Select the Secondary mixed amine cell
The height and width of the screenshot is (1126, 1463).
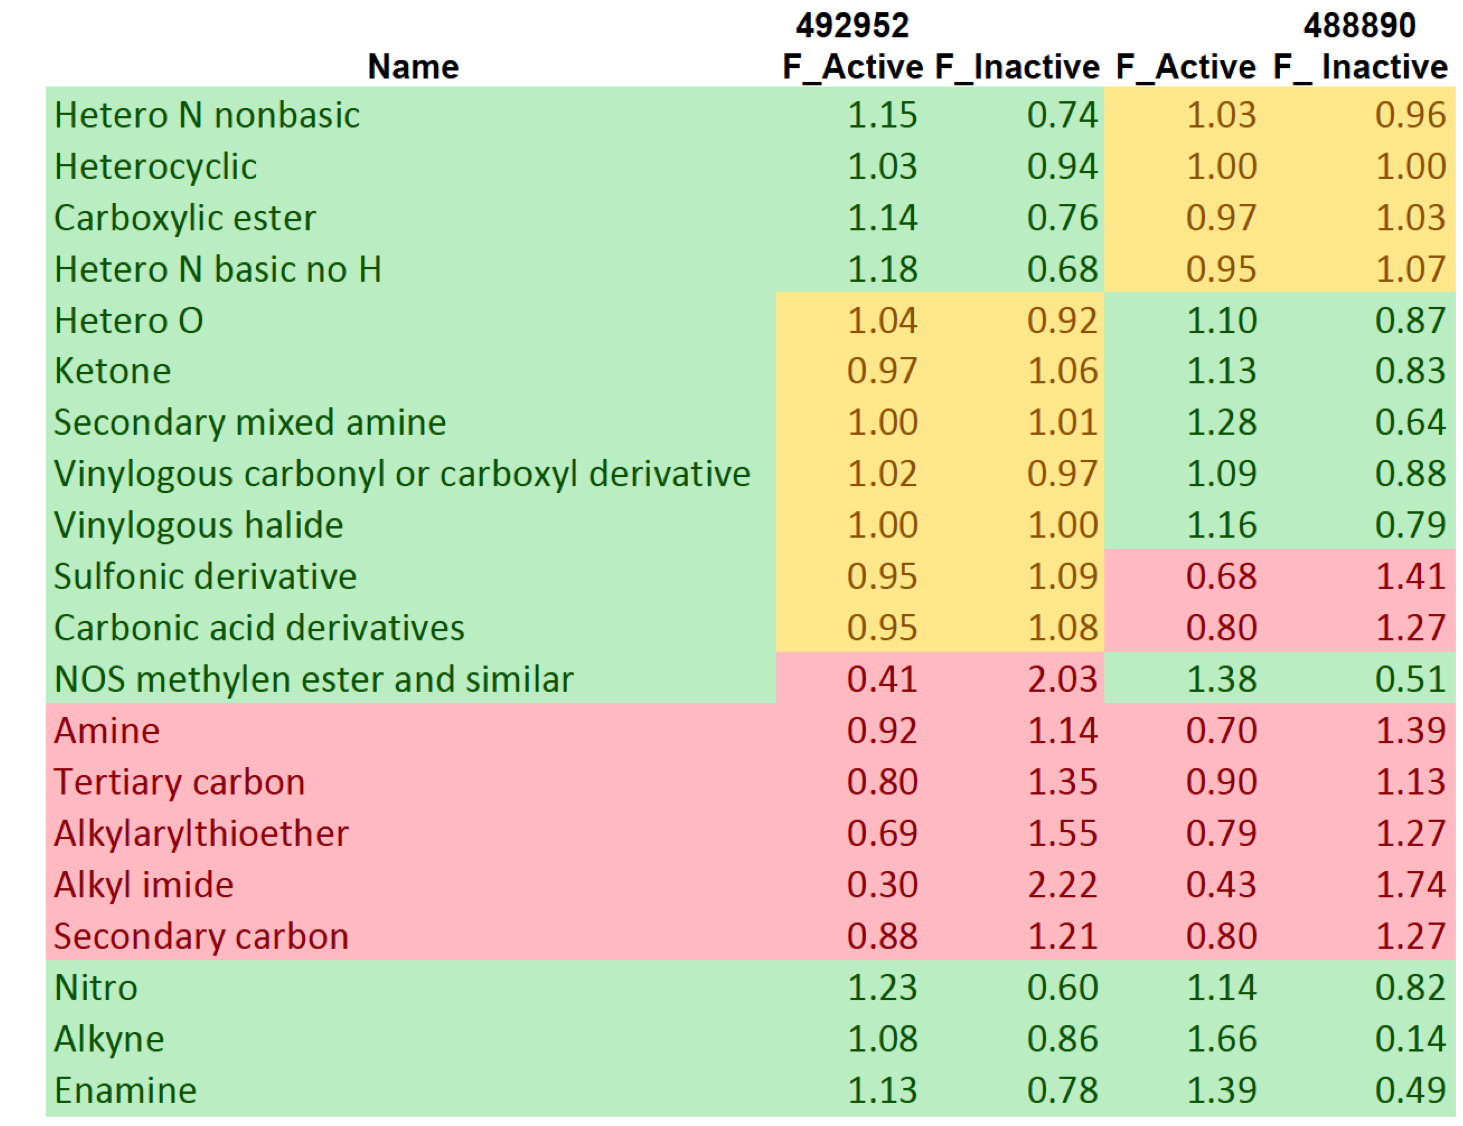[250, 422]
